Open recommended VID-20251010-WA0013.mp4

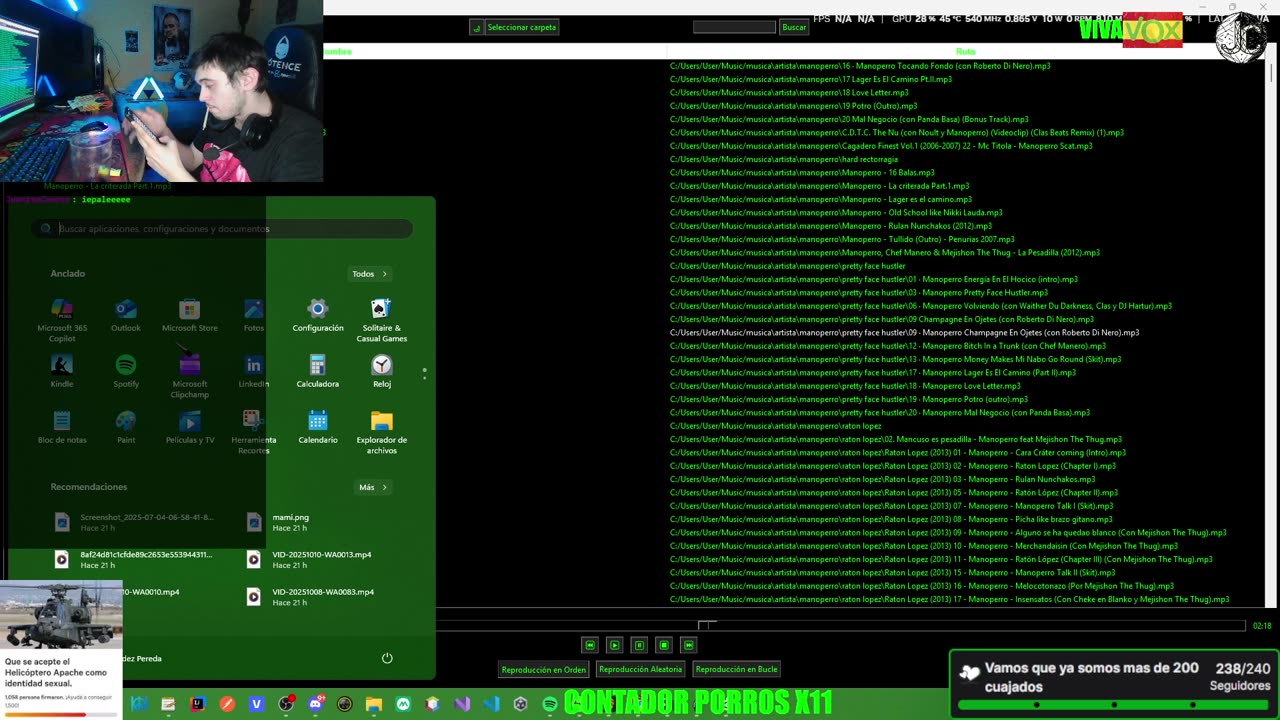coord(322,560)
